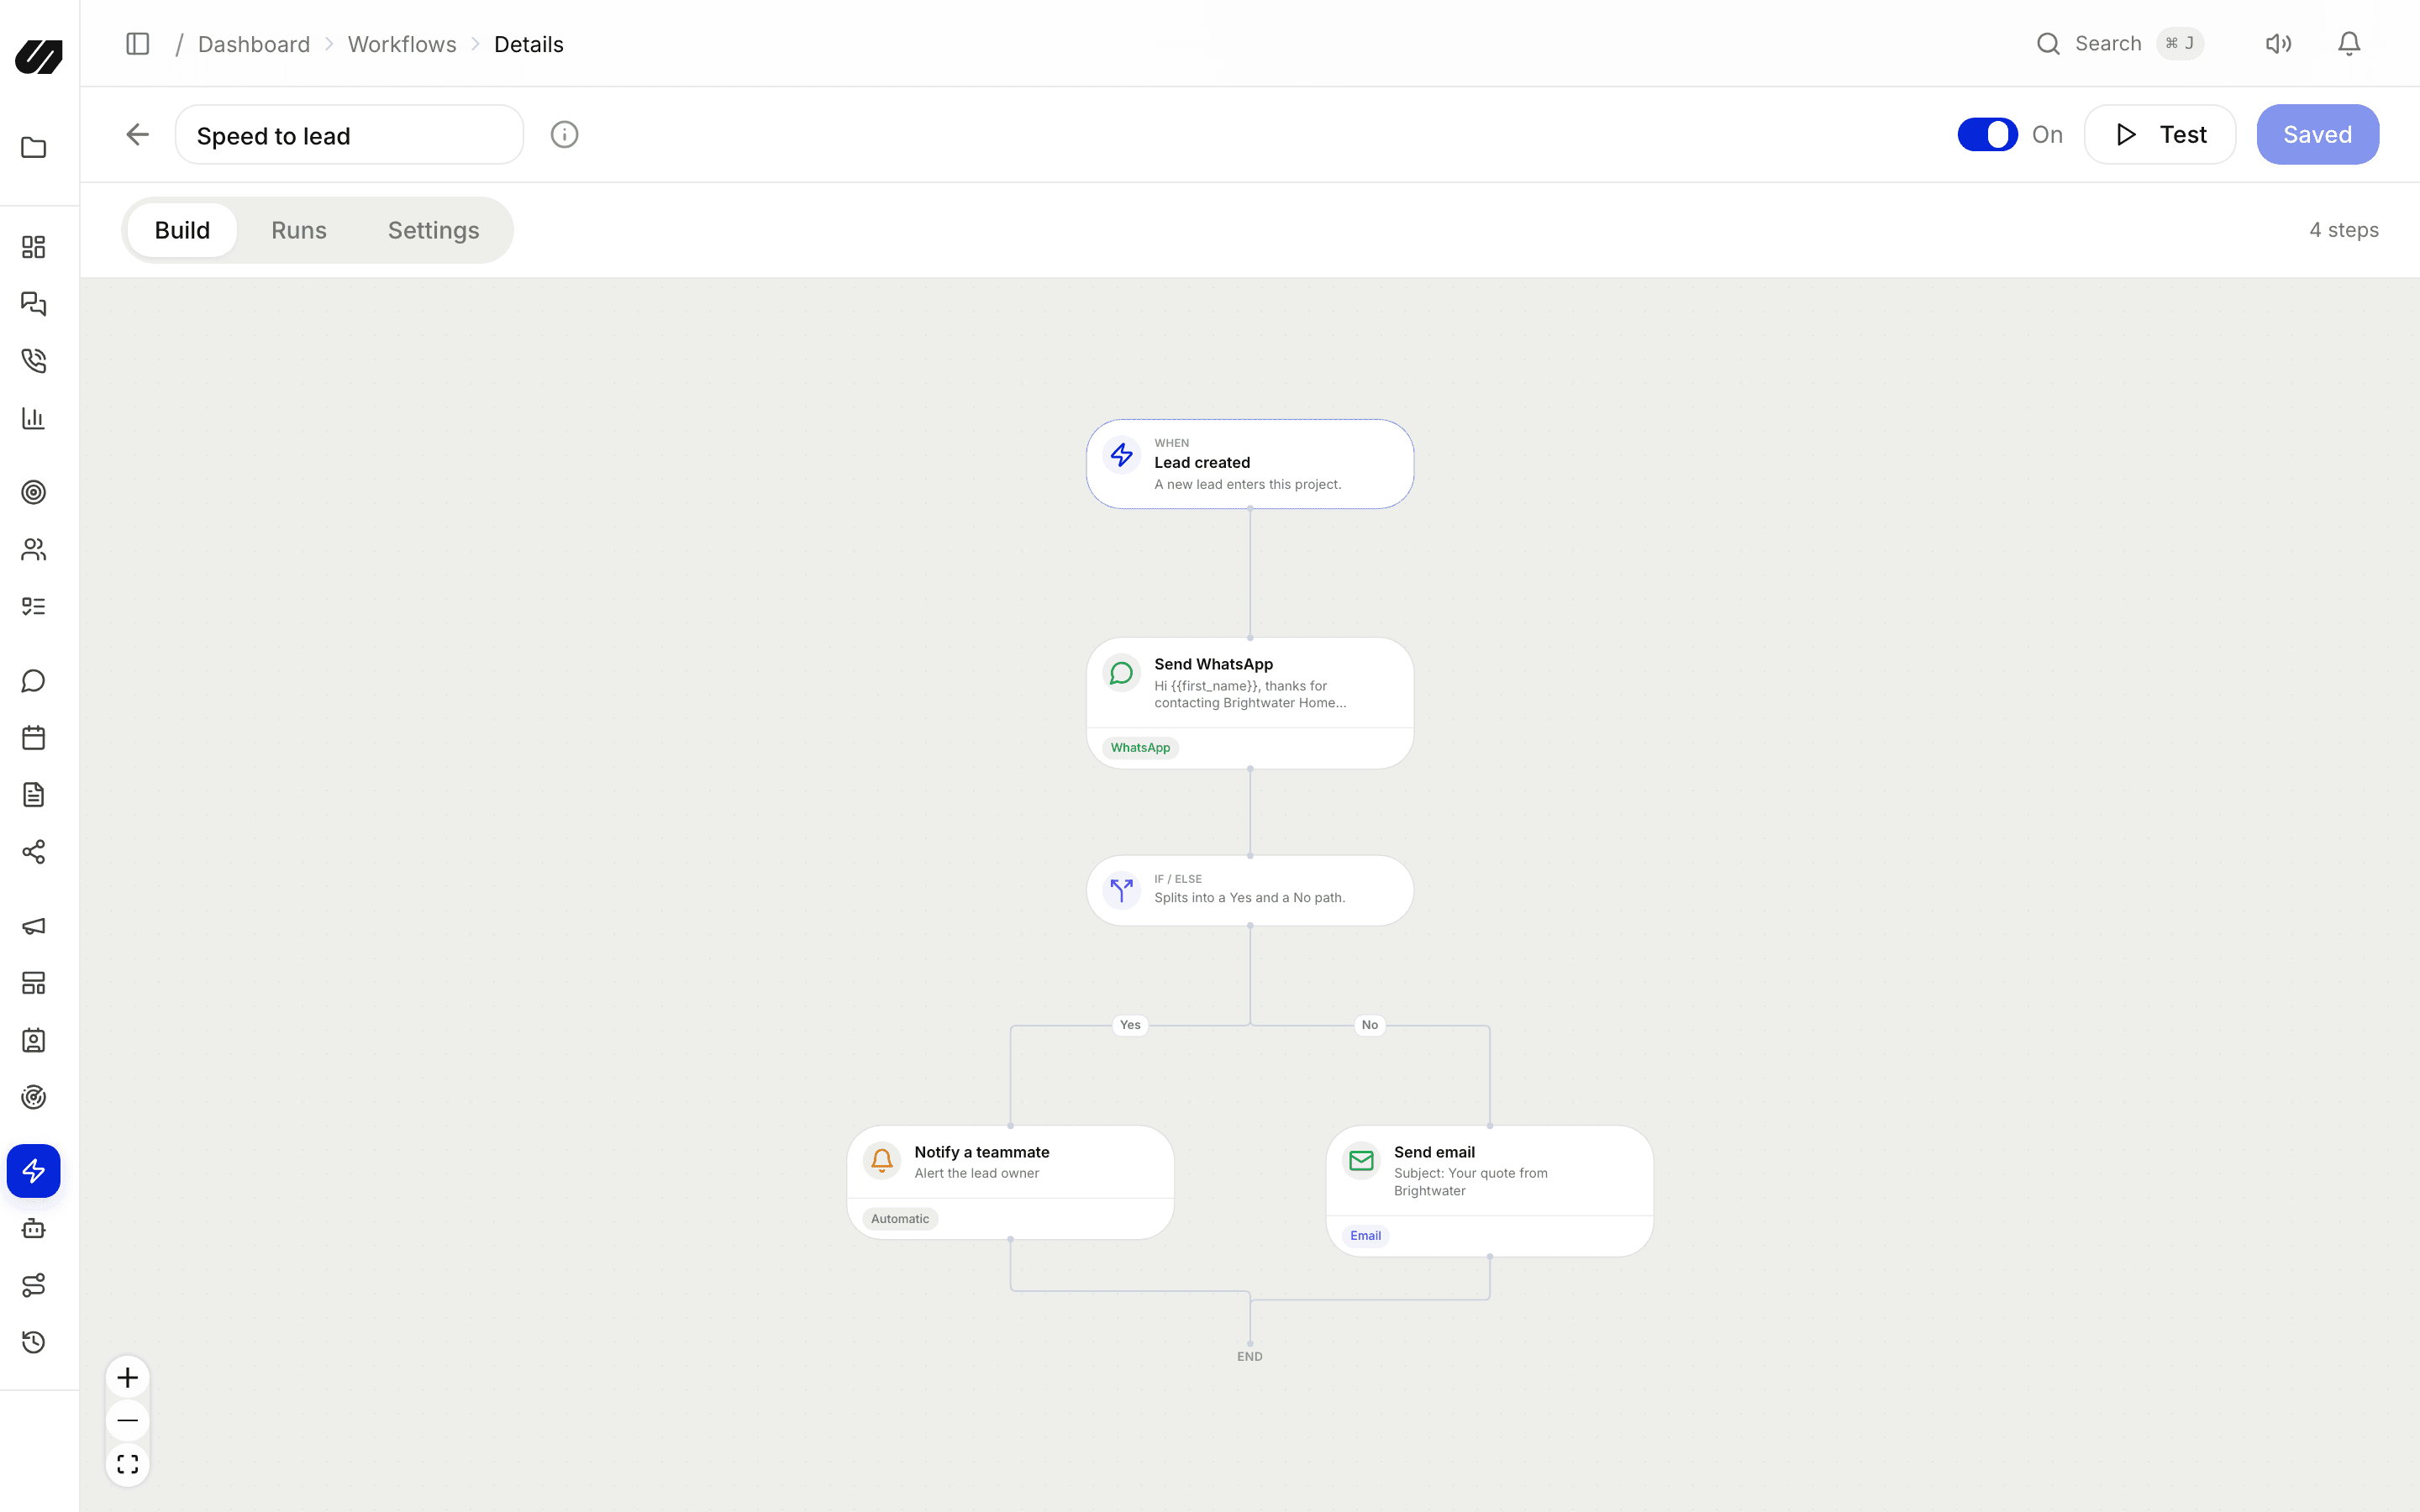
Task: Open the Workflows breadcrumb link
Action: point(402,44)
